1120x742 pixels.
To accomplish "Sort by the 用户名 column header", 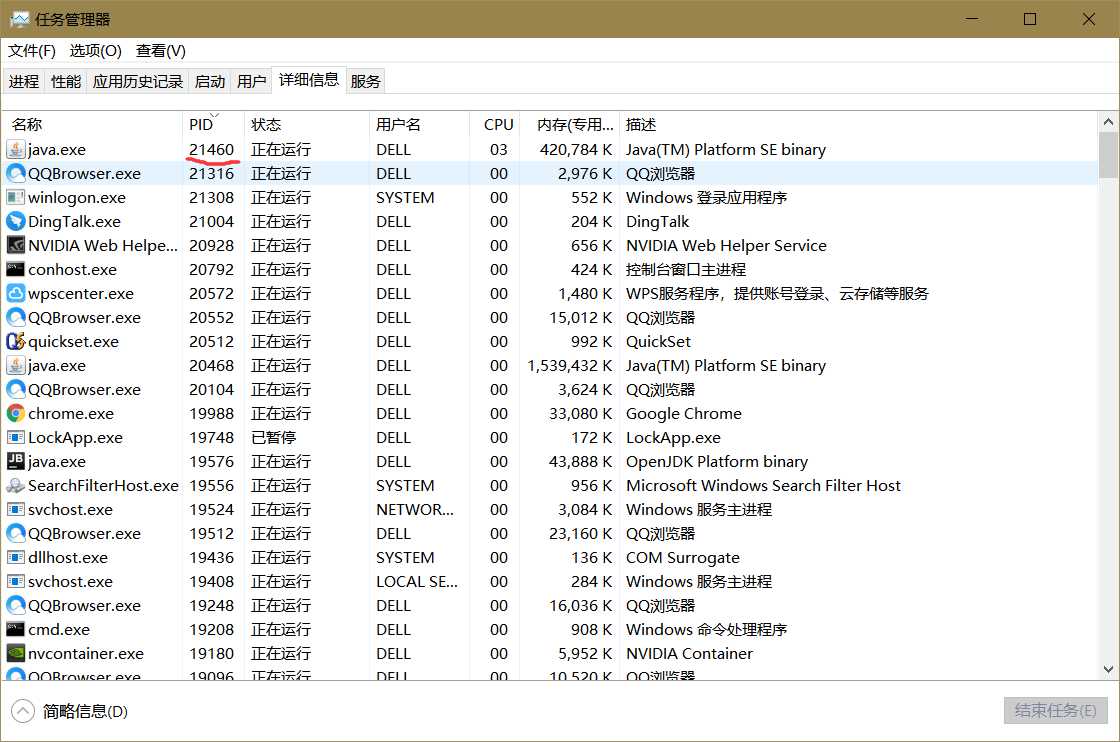I will tap(420, 124).
